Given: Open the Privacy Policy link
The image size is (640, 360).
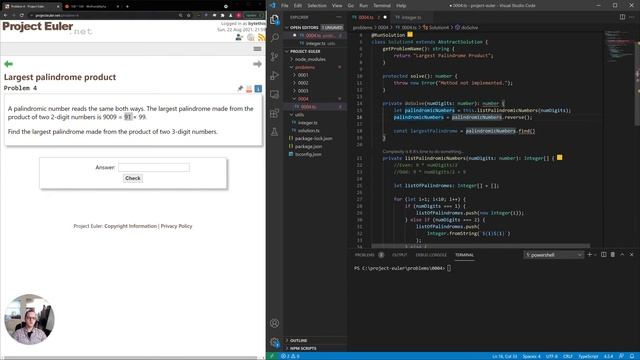Looking at the screenshot, I should [176, 226].
